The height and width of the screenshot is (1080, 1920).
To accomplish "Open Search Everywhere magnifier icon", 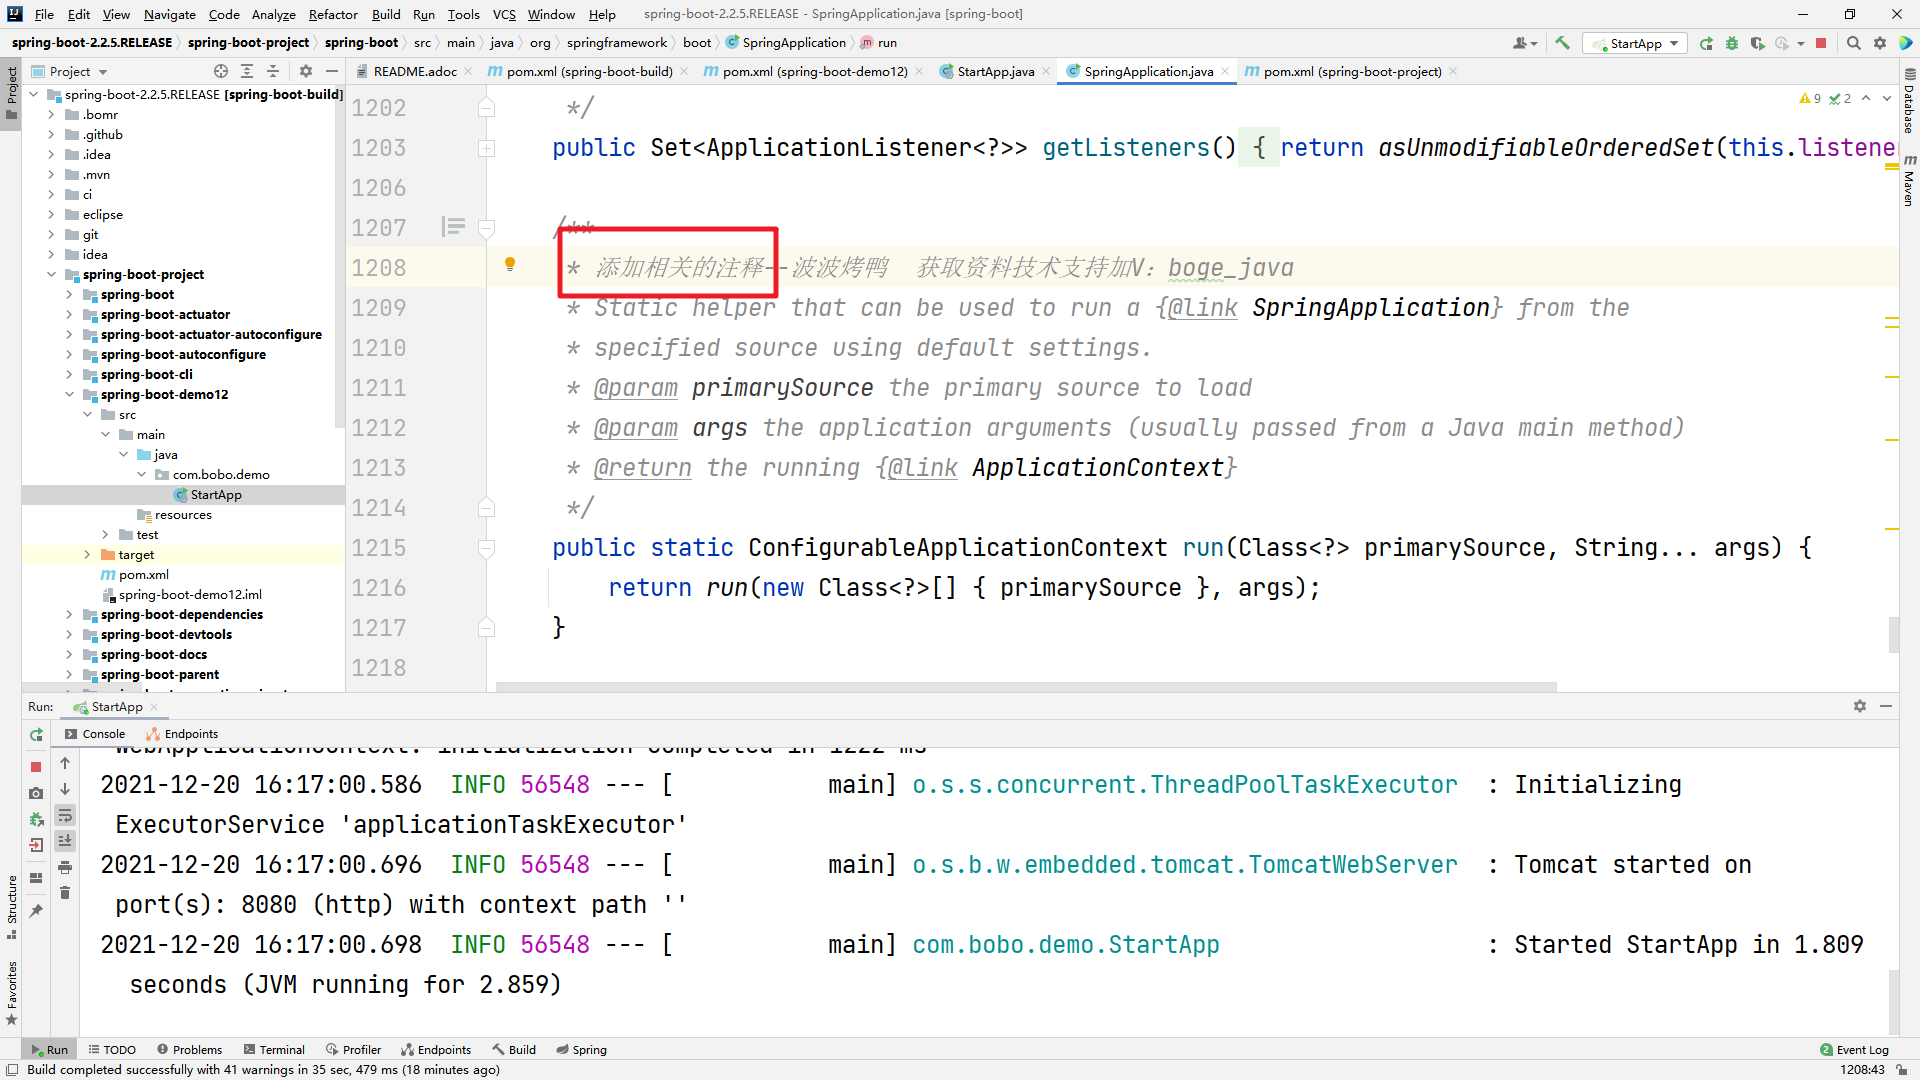I will click(1853, 43).
